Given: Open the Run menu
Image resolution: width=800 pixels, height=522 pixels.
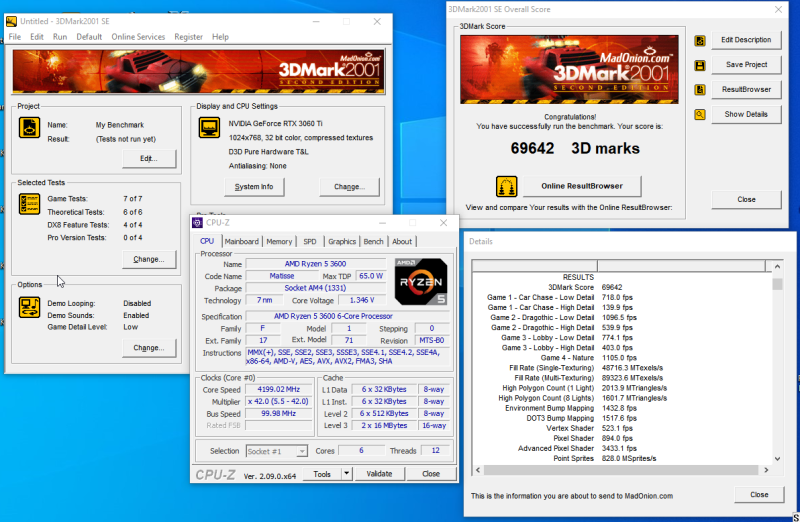Looking at the screenshot, I should (60, 37).
